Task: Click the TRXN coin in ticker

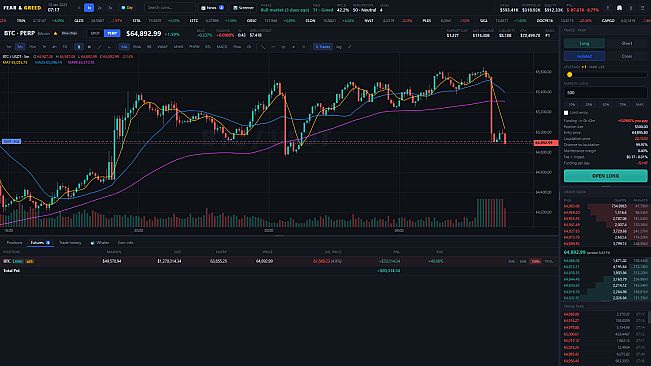Action: tap(21, 20)
